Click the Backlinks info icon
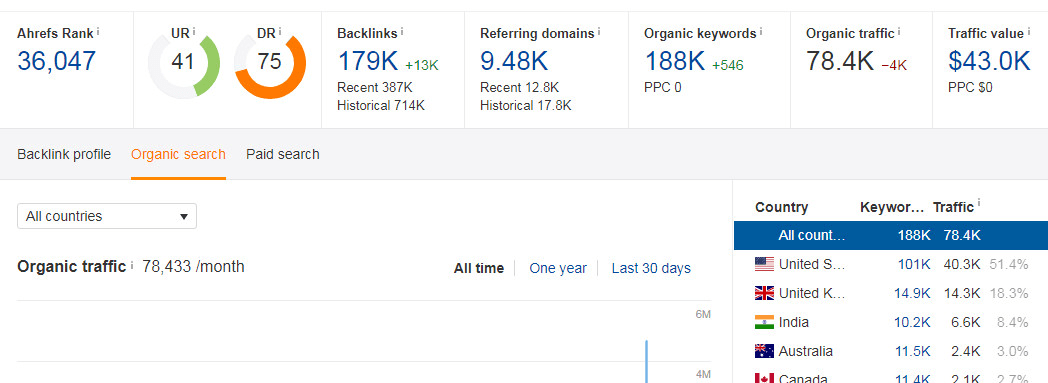The width and height of the screenshot is (1048, 383). coord(402,31)
